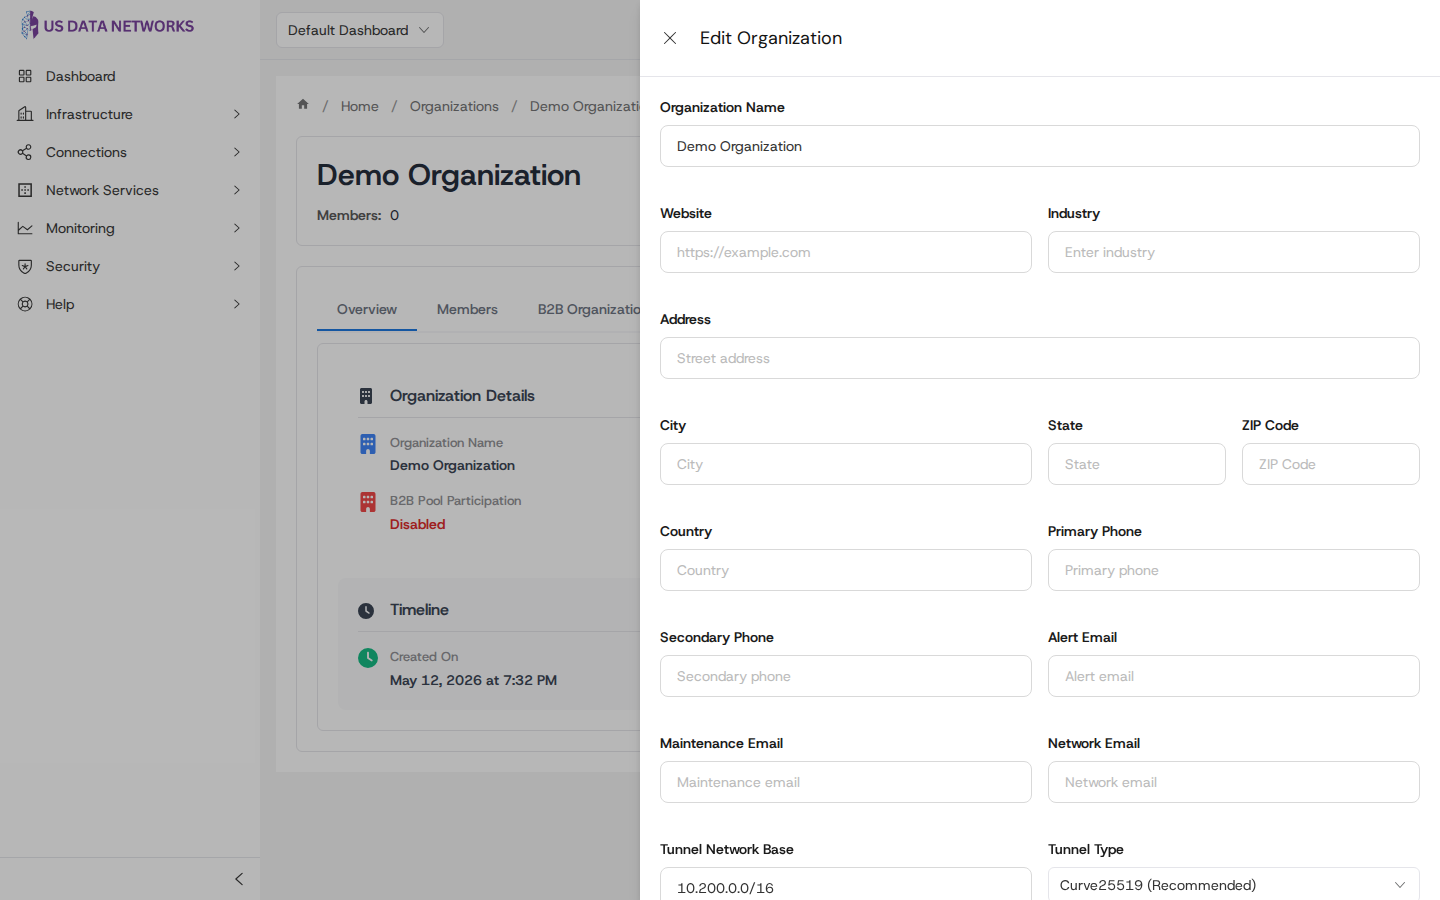
Task: Switch to the Overview tab
Action: 367,309
